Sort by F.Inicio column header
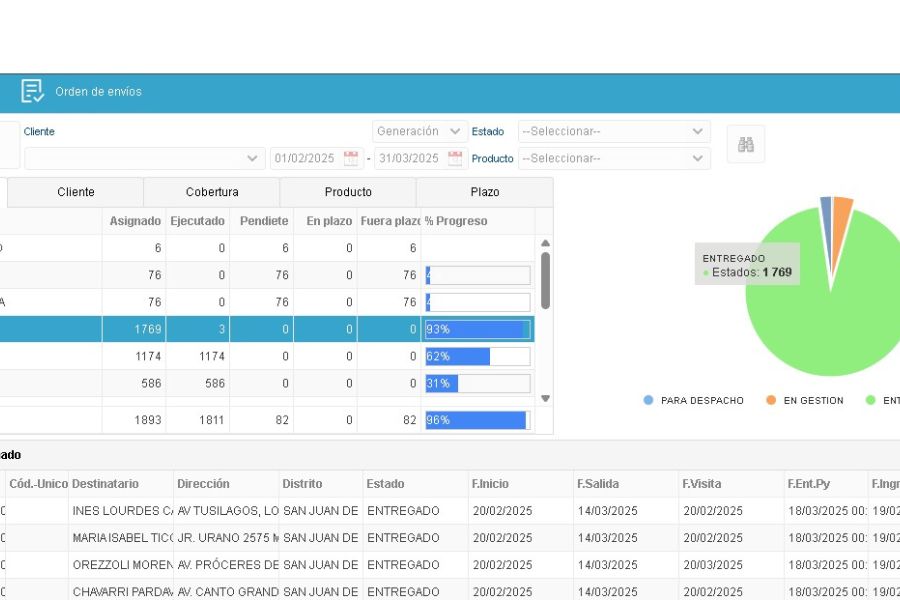Viewport: 900px width, 600px height. [521, 484]
